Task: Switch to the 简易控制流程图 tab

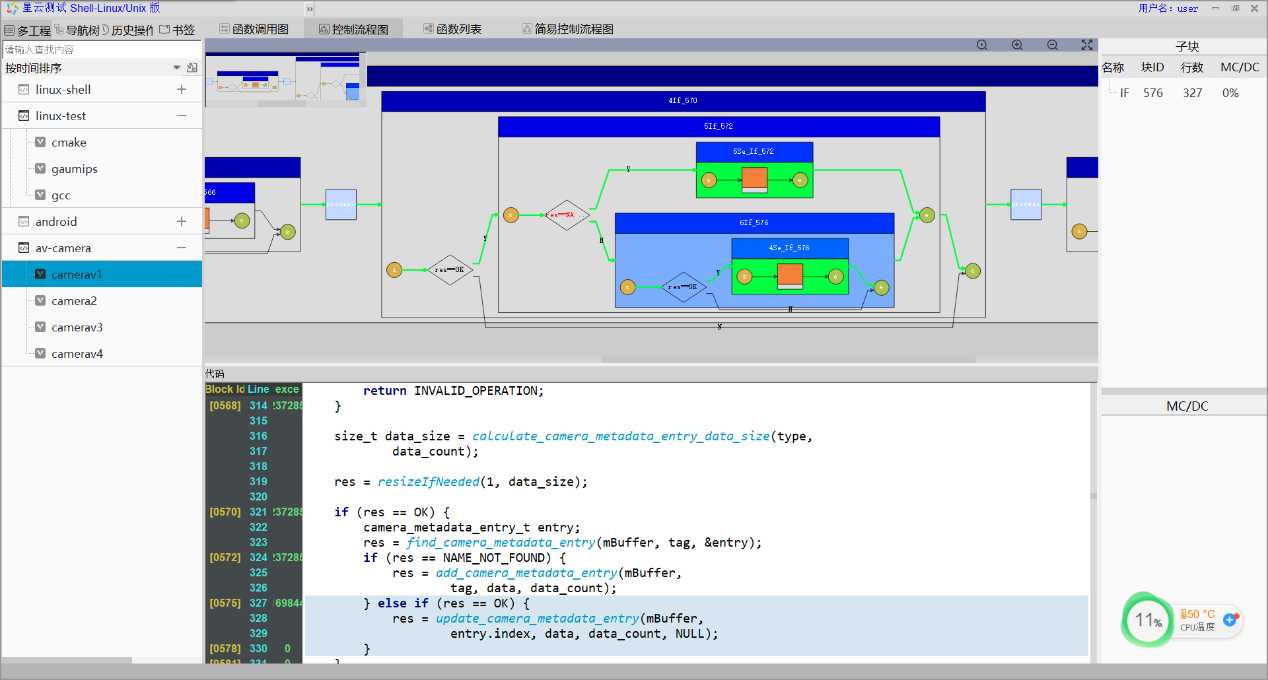Action: coord(568,29)
